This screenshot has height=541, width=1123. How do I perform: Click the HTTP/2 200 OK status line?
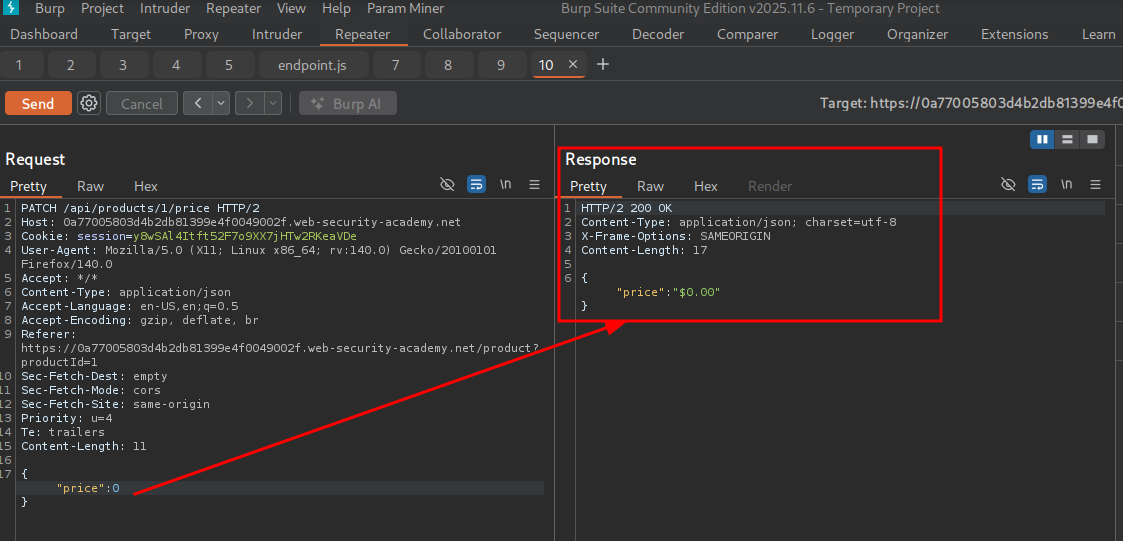[x=627, y=209]
